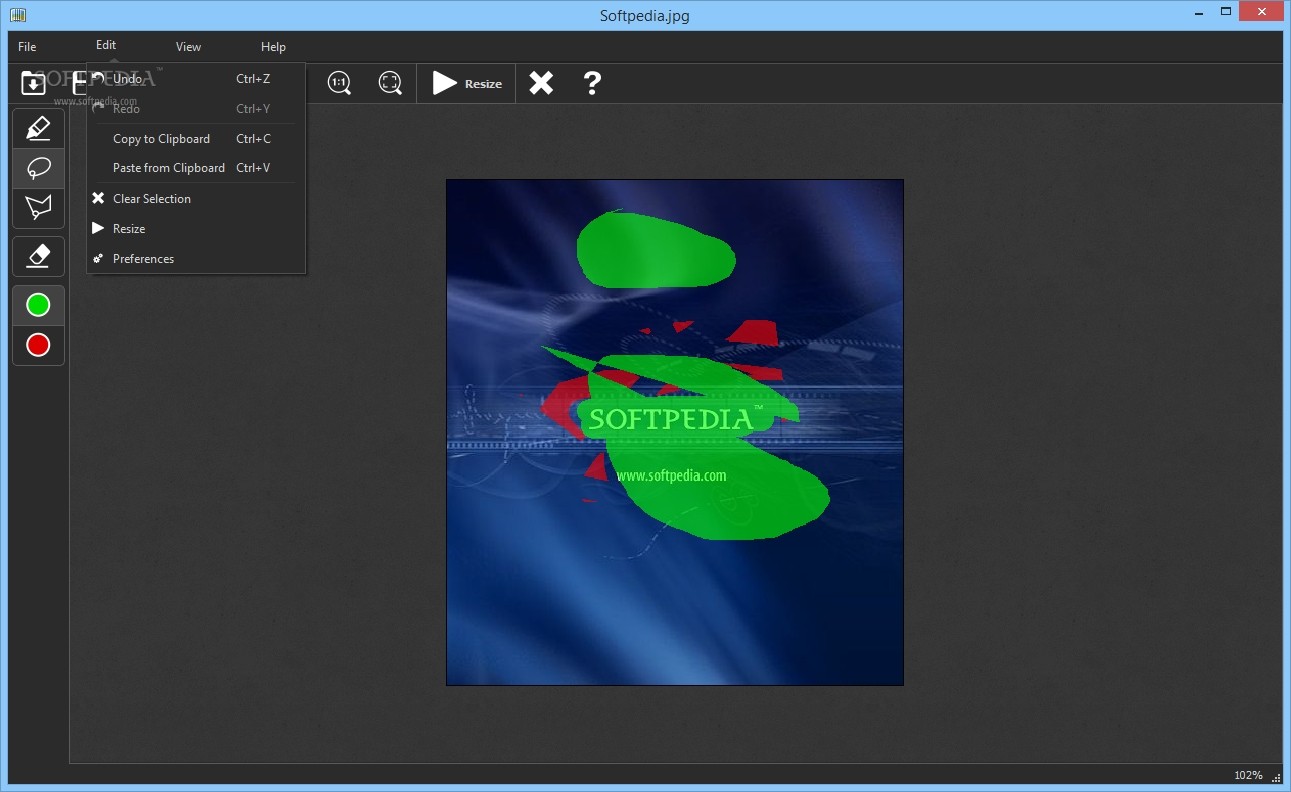Viewport: 1291px width, 792px height.
Task: Click the 102% zoom level in status bar
Action: 1248,775
